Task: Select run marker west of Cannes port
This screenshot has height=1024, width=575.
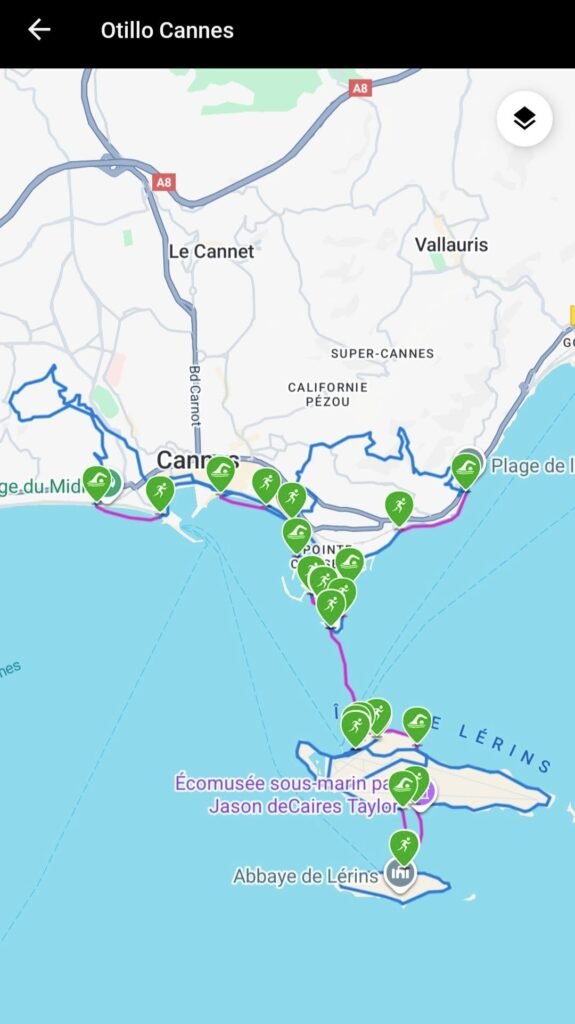Action: tap(160, 492)
